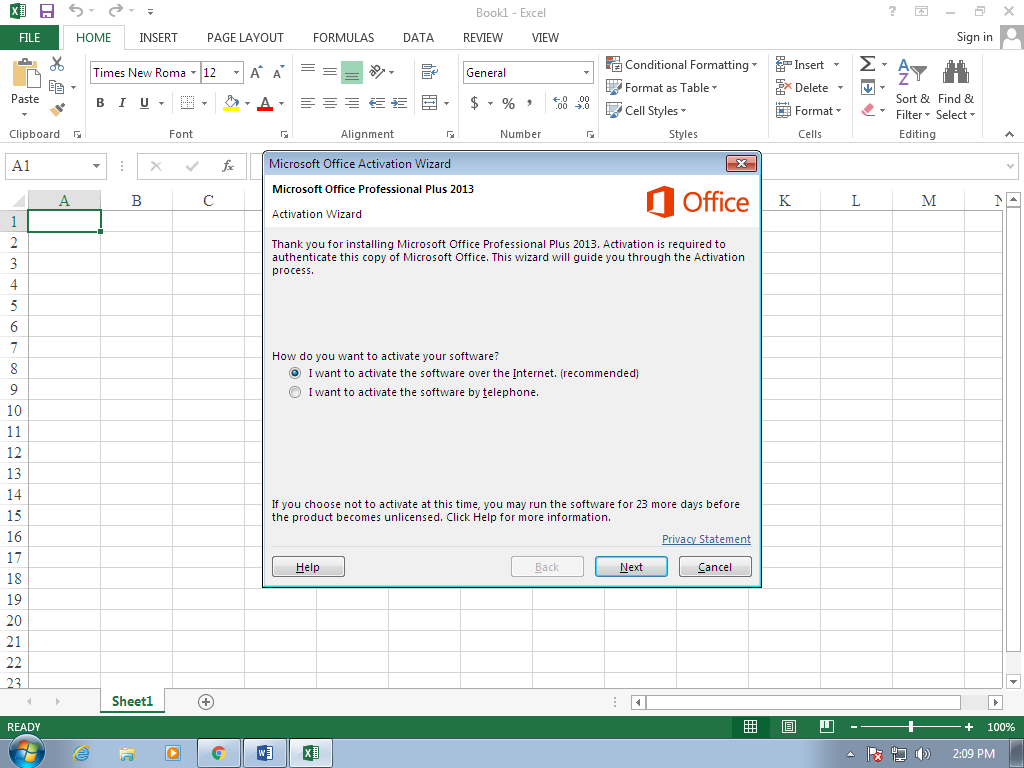Open the General number format dropdown
Viewport: 1024px width, 768px height.
[x=587, y=73]
